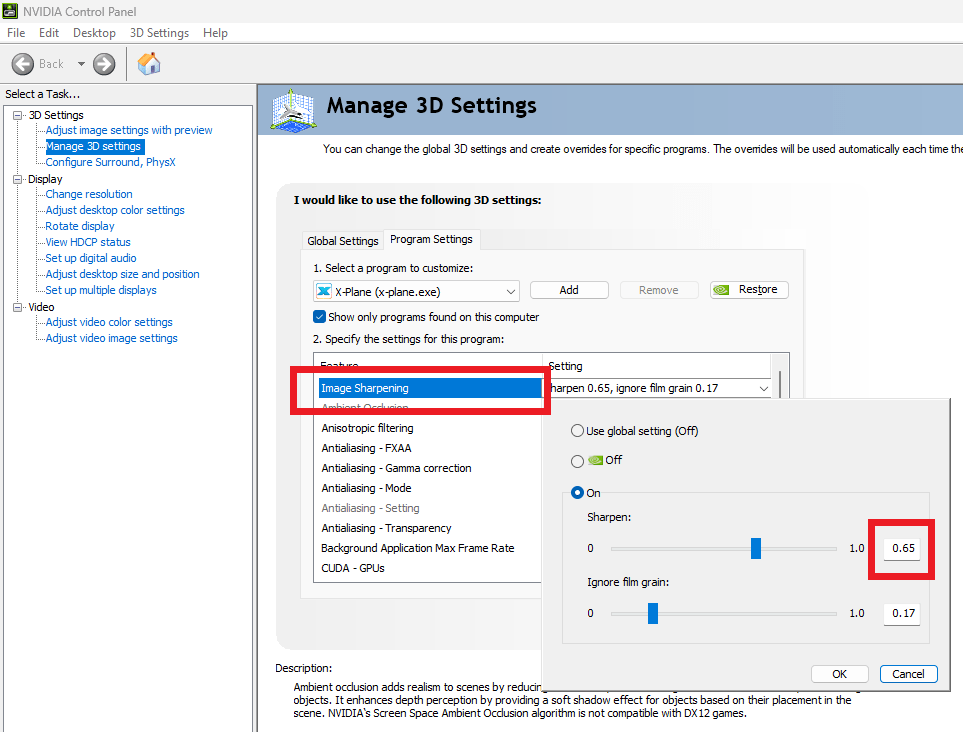This screenshot has width=963, height=732.
Task: Select Antialiasing - FXAA feature row
Action: [429, 448]
